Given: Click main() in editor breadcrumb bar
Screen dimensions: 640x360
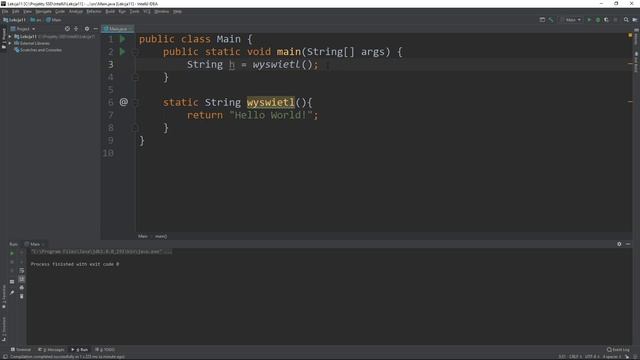Looking at the screenshot, I should [161, 236].
